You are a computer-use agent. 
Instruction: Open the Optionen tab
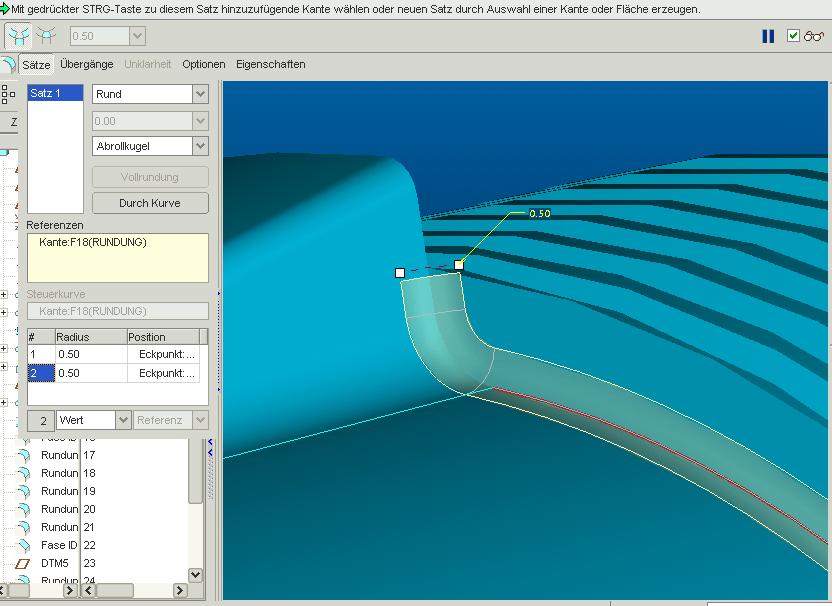(x=203, y=64)
